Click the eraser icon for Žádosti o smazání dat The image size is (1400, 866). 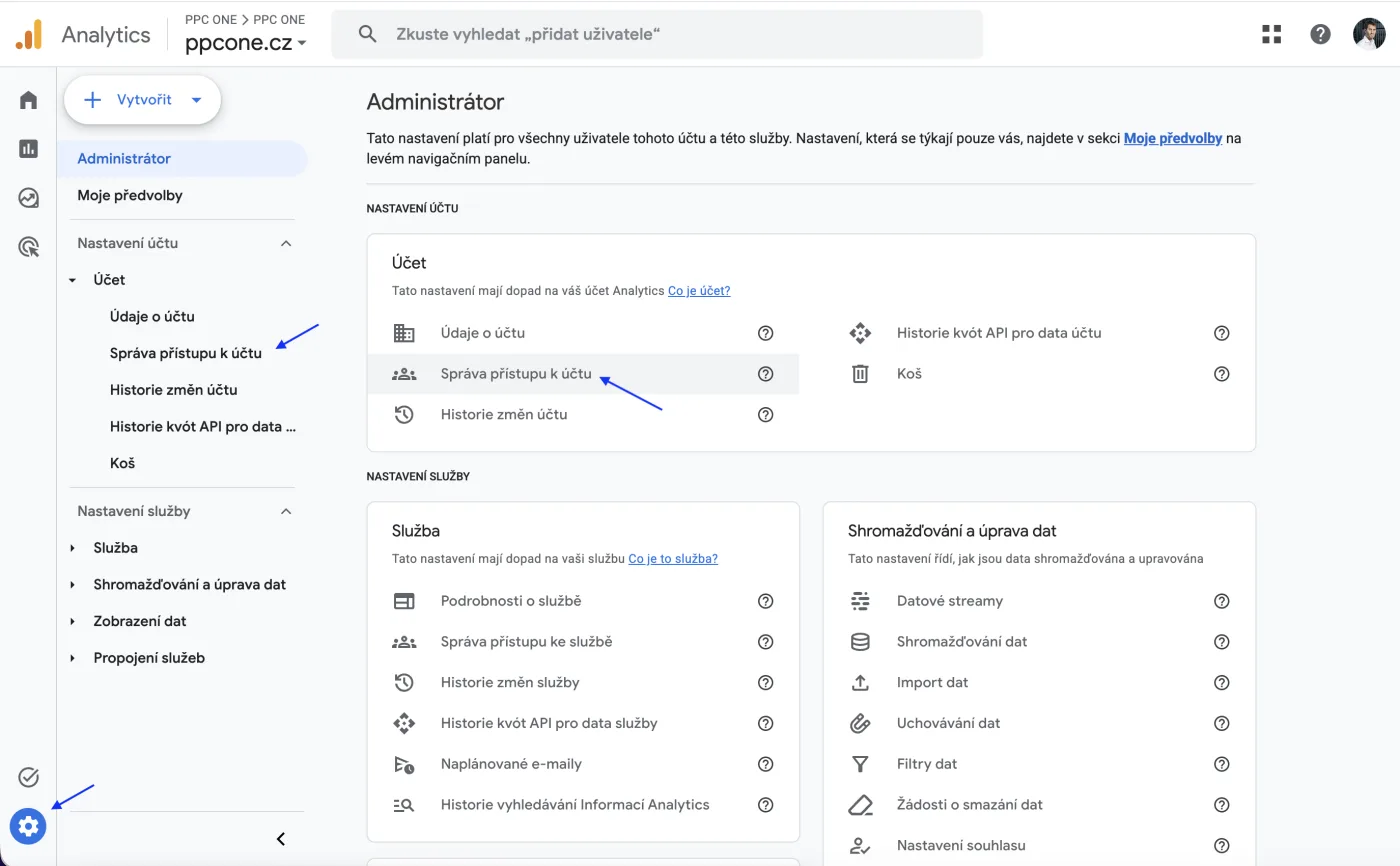(x=860, y=805)
